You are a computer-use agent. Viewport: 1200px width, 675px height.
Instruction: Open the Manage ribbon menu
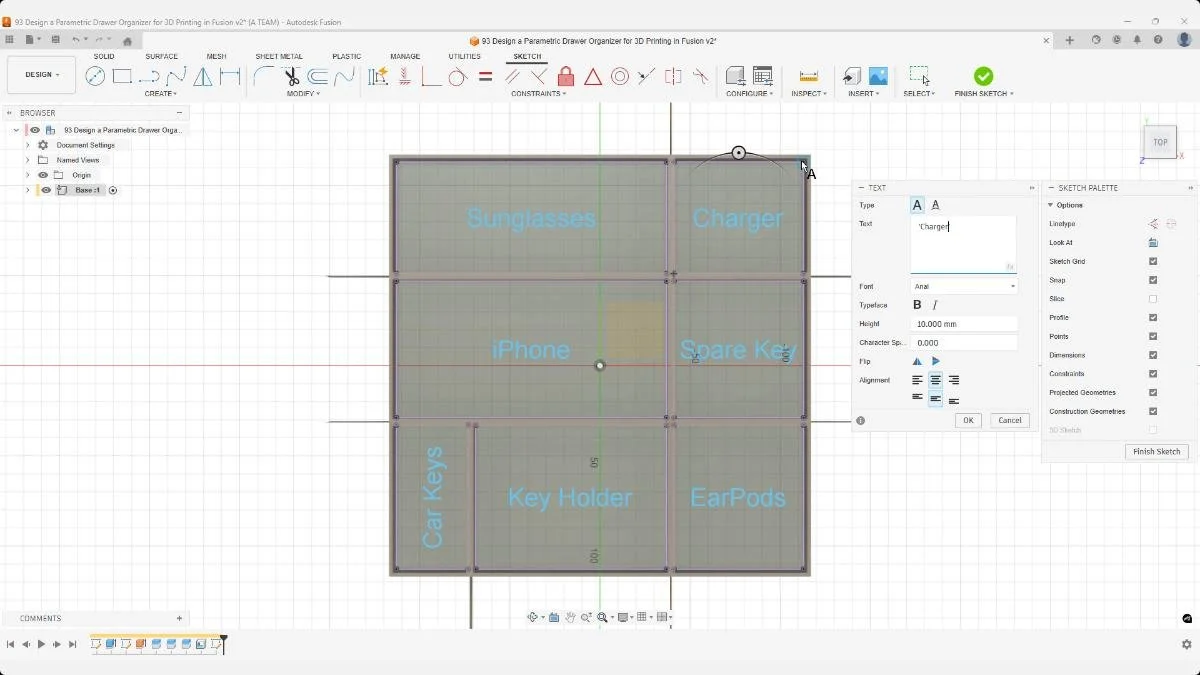(405, 56)
